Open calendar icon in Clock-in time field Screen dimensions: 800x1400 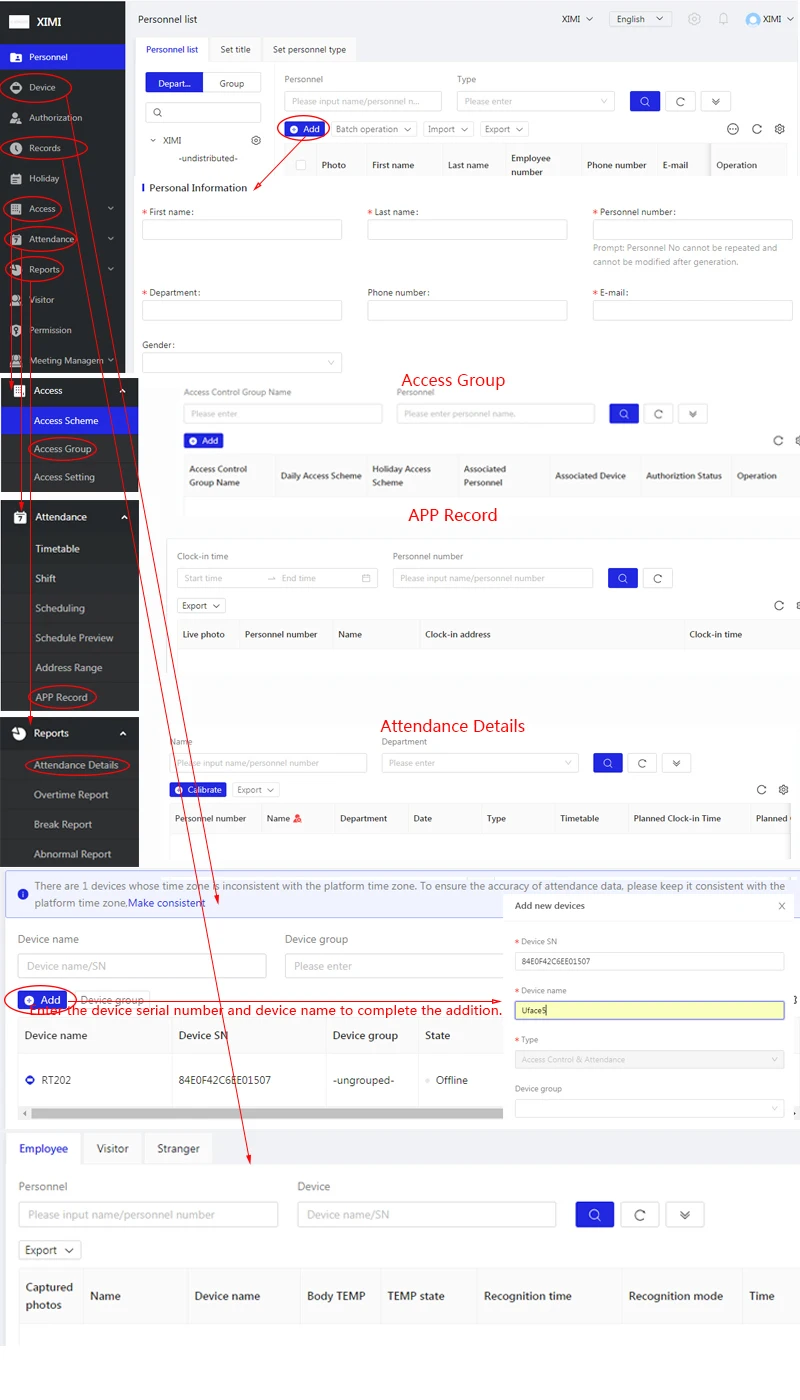pos(366,578)
